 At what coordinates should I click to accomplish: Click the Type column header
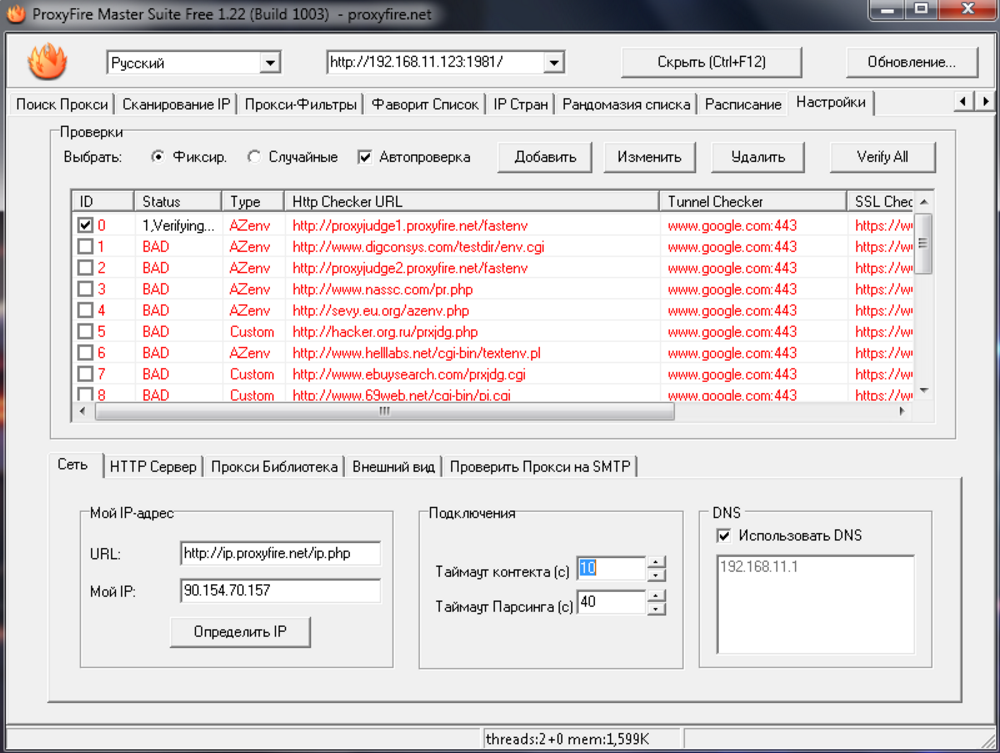click(252, 201)
